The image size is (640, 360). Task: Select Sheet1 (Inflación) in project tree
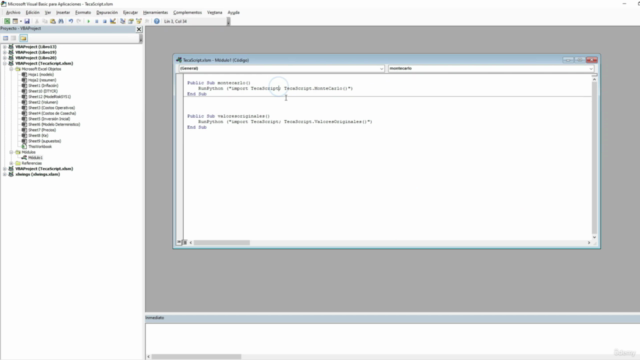tap(43, 86)
